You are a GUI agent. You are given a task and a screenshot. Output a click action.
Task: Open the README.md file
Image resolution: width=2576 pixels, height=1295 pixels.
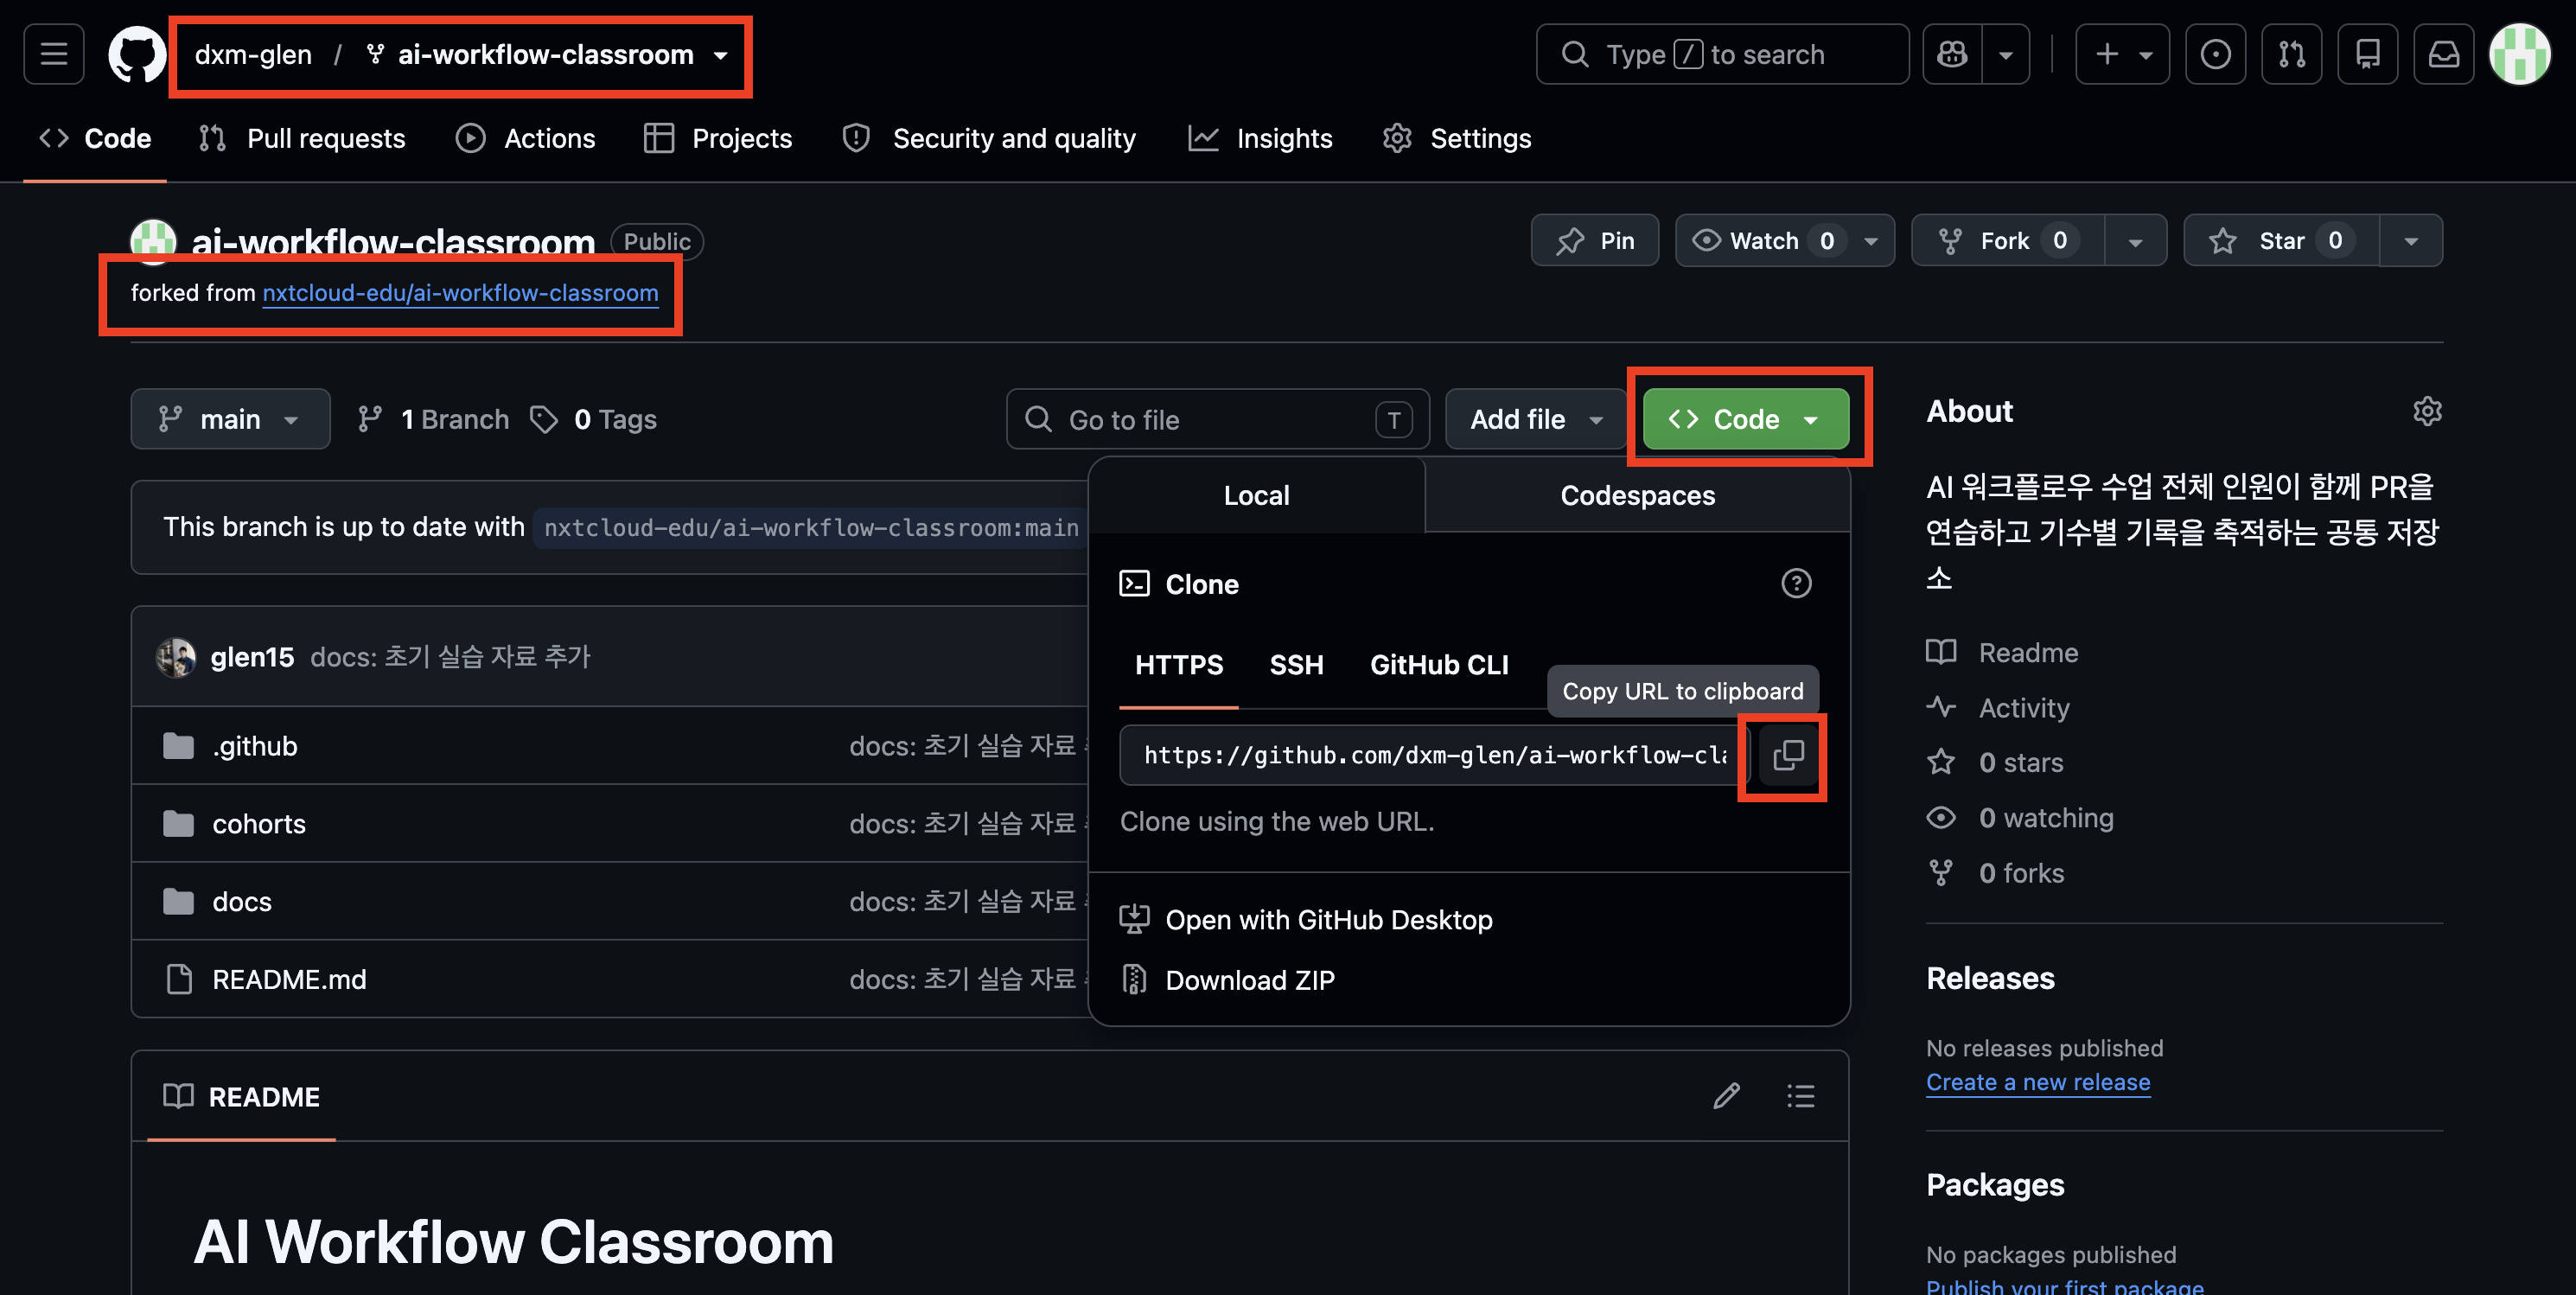pyautogui.click(x=289, y=980)
